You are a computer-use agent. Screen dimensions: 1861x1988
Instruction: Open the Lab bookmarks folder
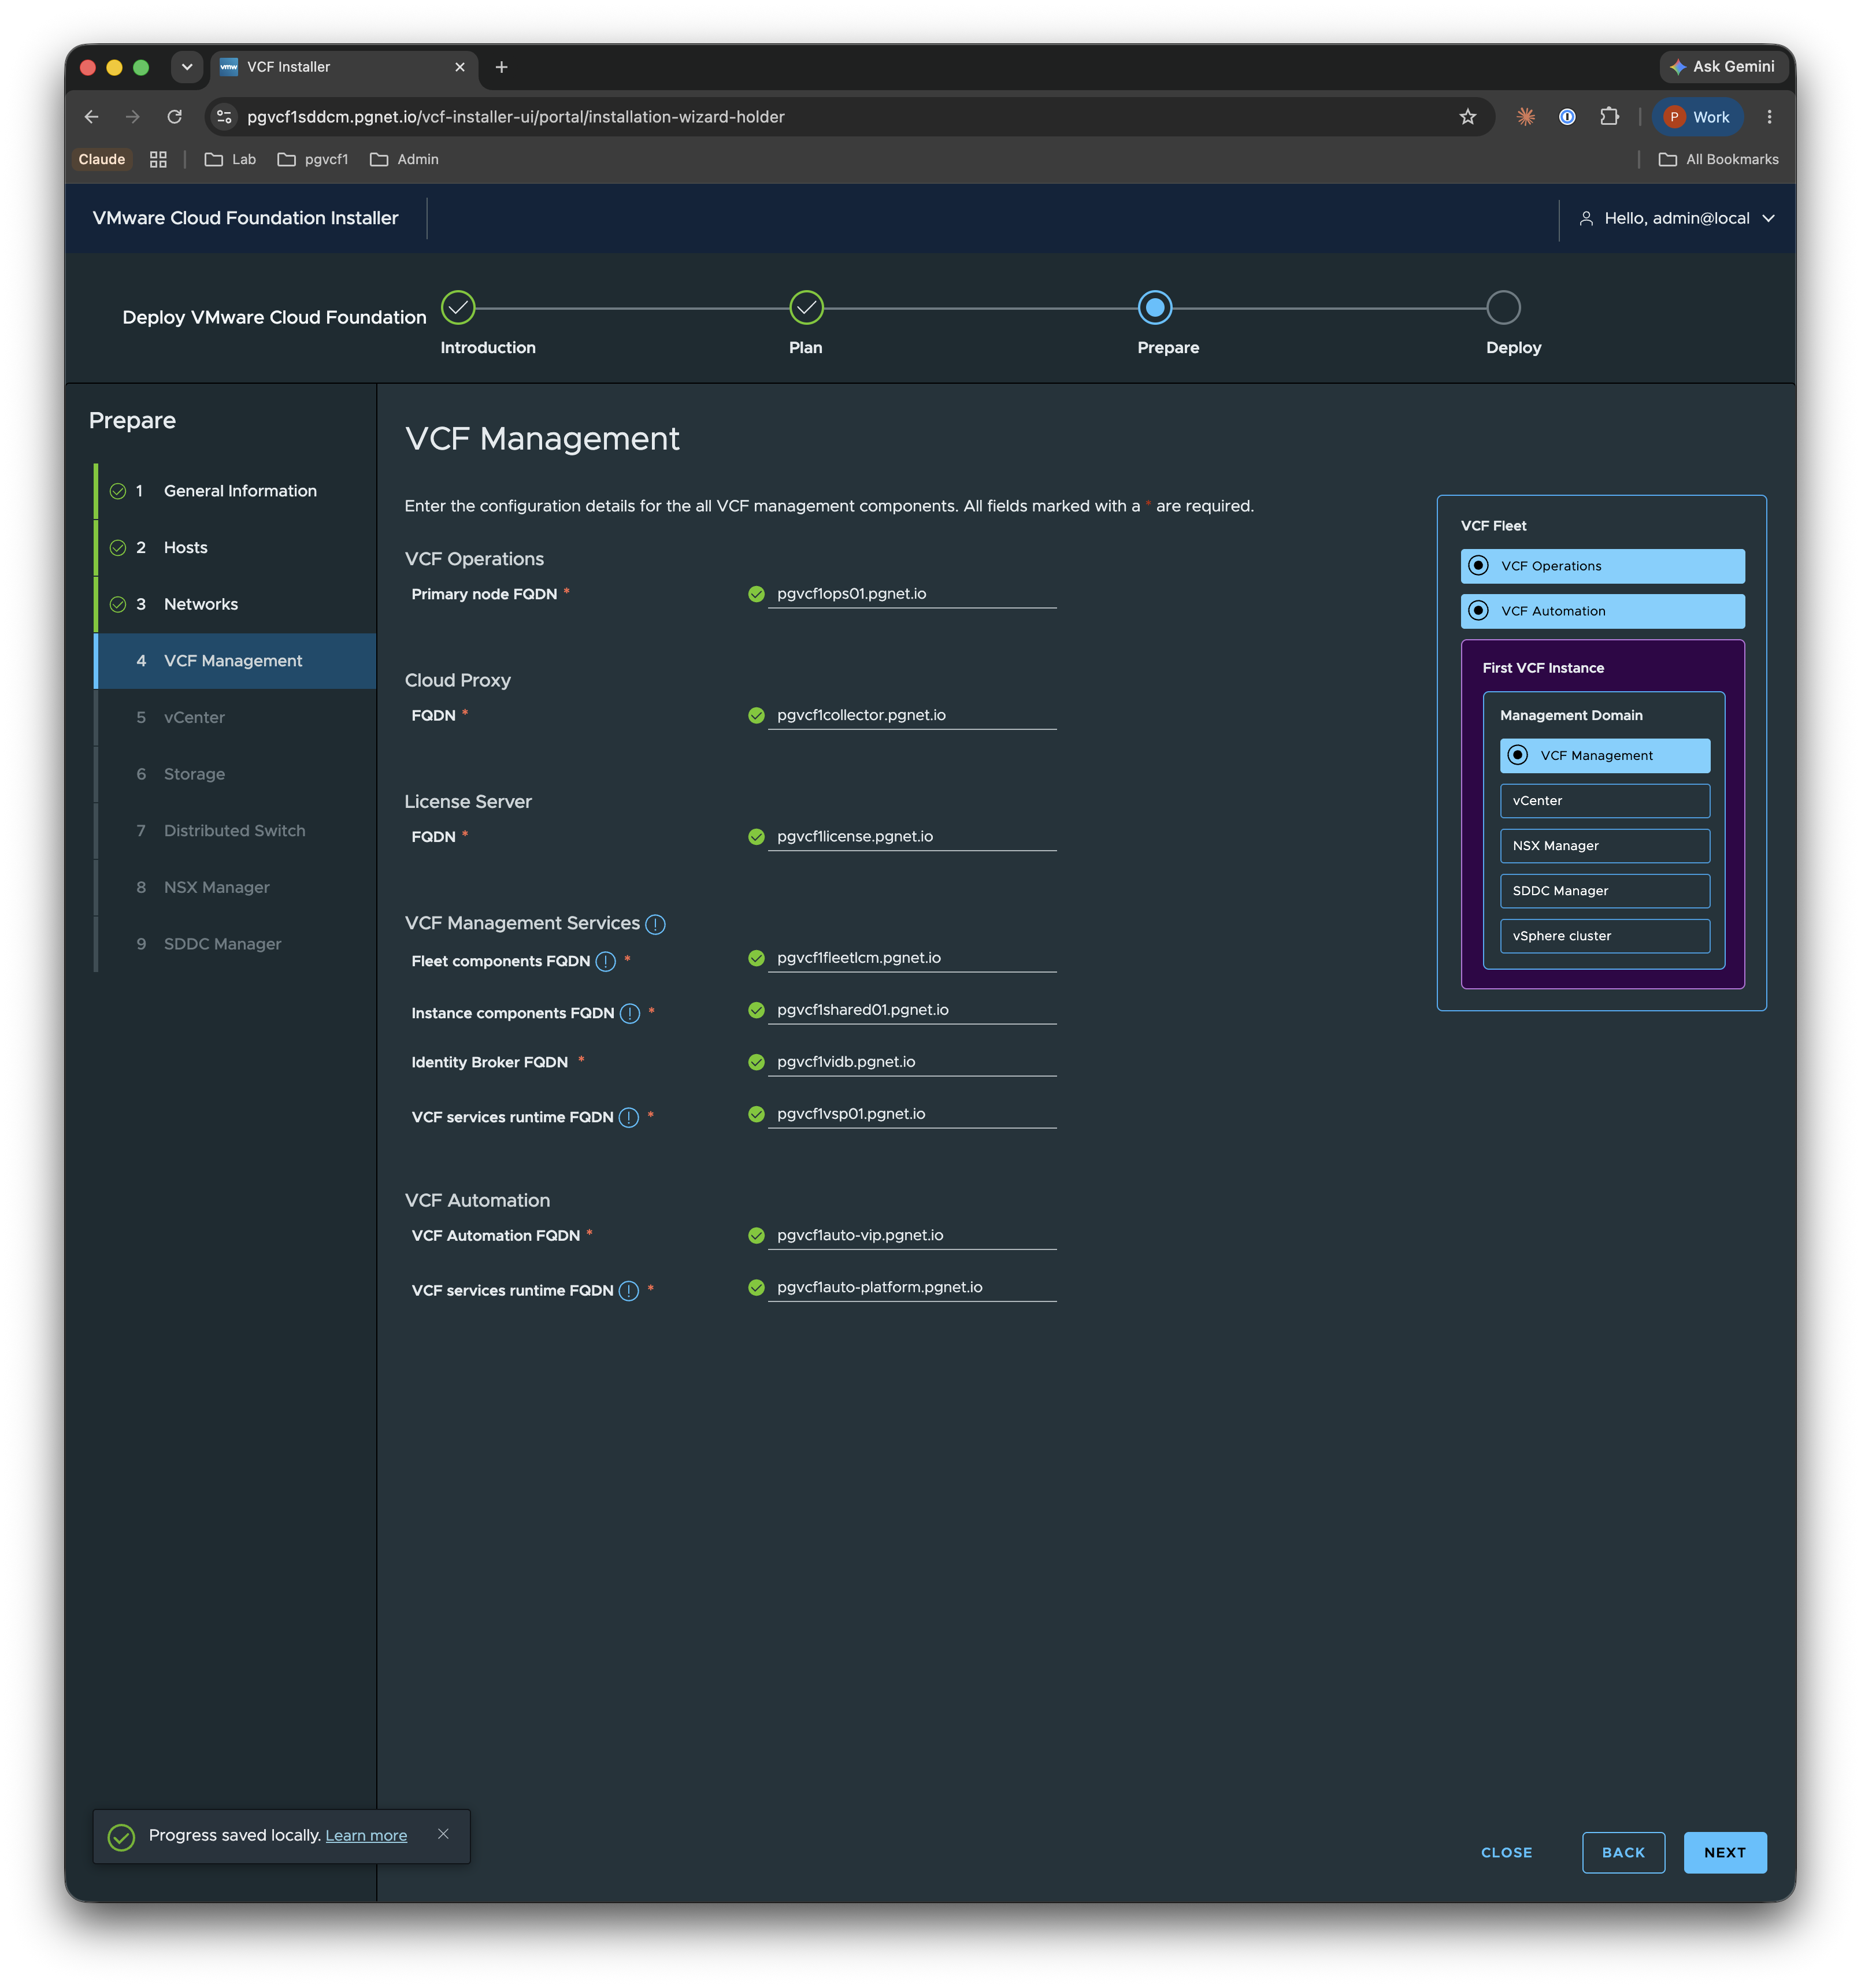click(230, 159)
